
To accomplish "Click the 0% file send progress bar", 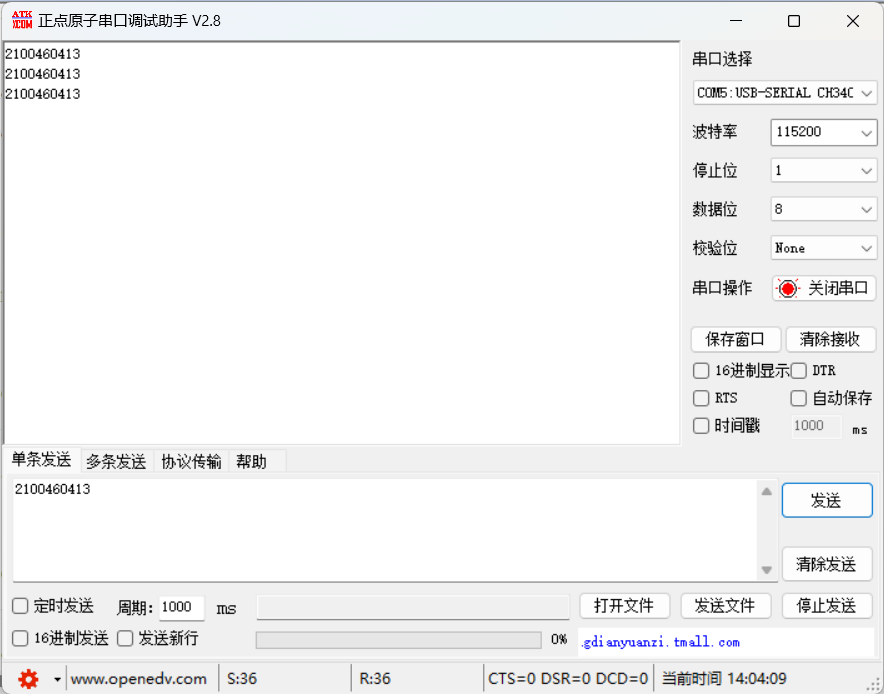I will tap(399, 640).
